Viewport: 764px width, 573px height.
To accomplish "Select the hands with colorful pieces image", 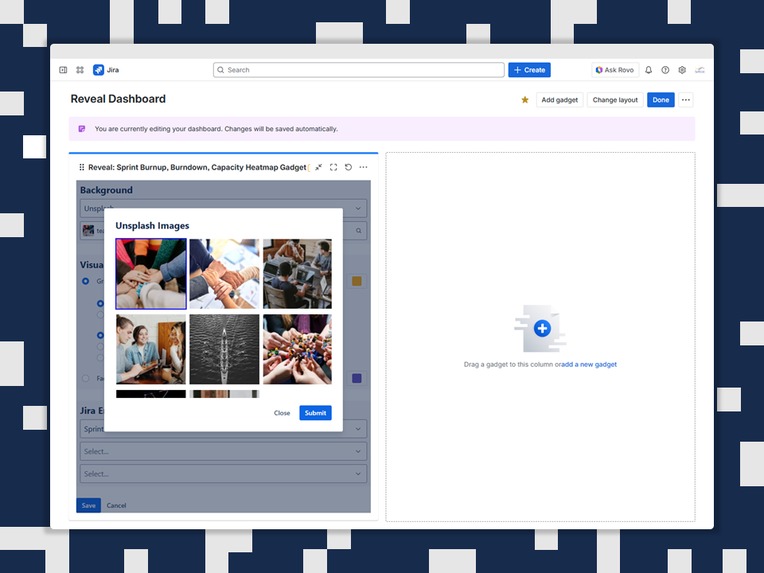I will point(297,349).
